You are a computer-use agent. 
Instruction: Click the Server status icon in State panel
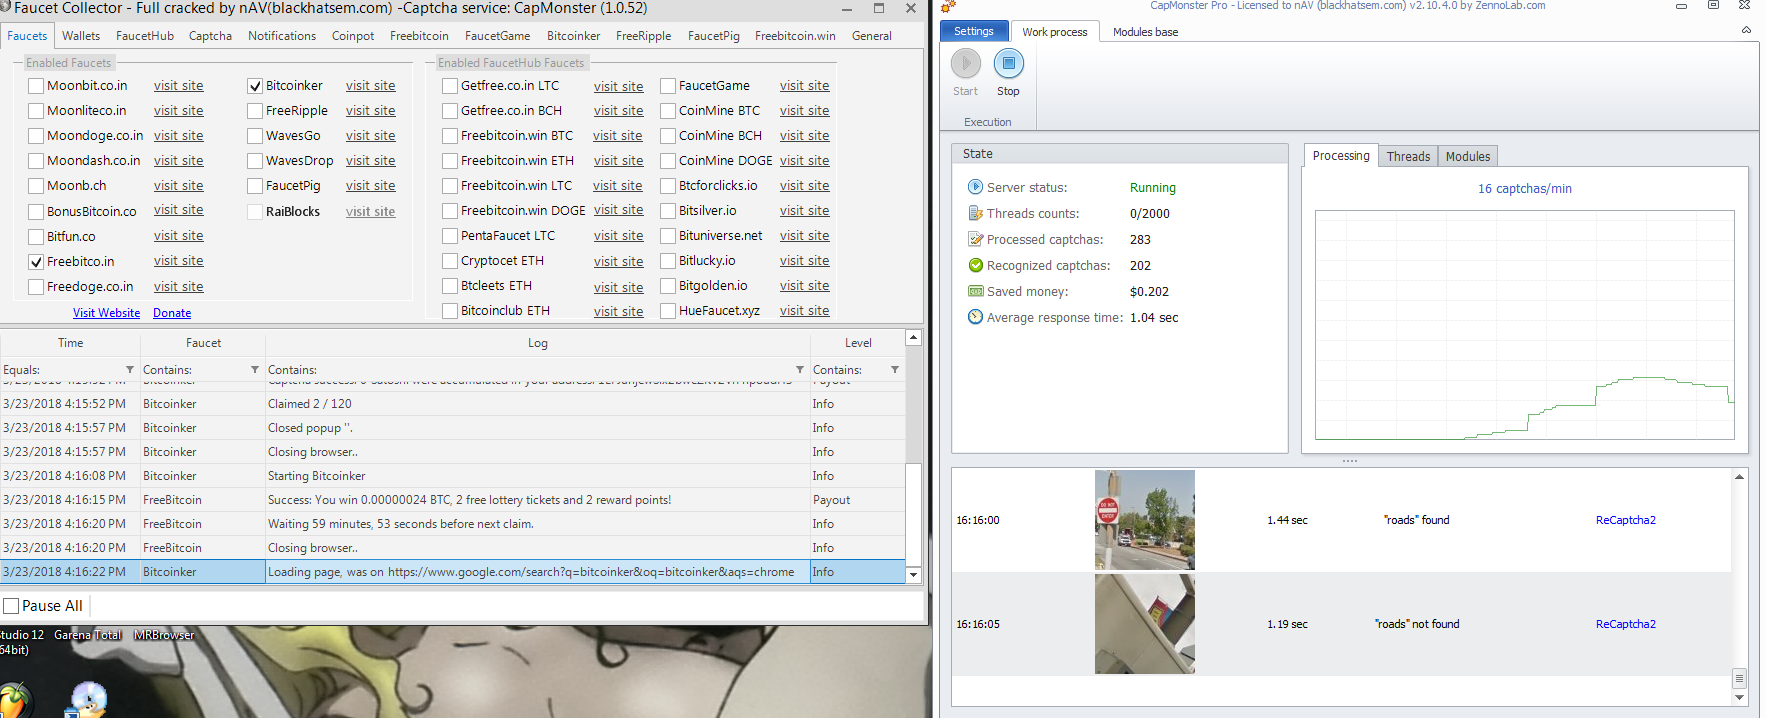coord(975,187)
